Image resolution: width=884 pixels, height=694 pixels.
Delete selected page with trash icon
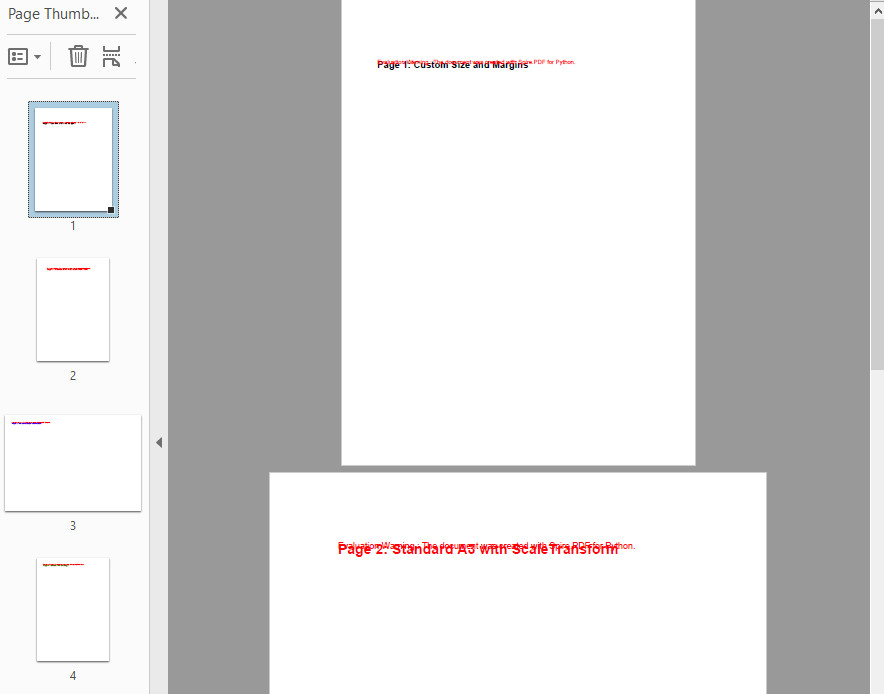point(78,56)
